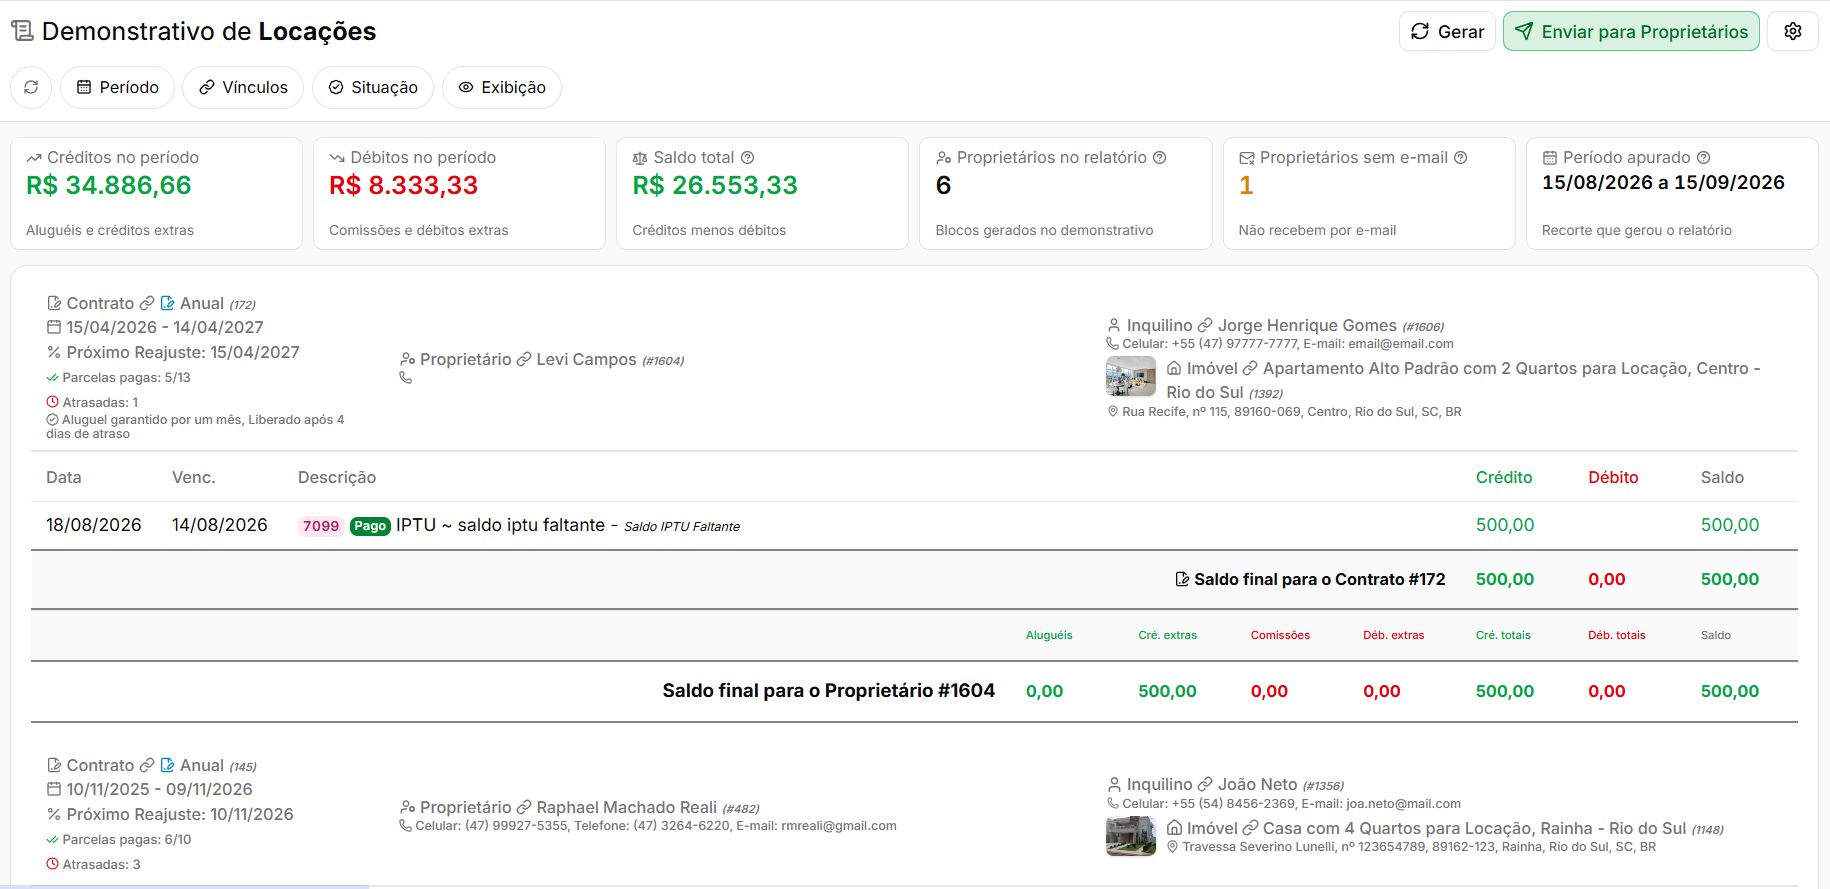The width and height of the screenshot is (1830, 889).
Task: Click Enviar para Proprietários button
Action: (1631, 31)
